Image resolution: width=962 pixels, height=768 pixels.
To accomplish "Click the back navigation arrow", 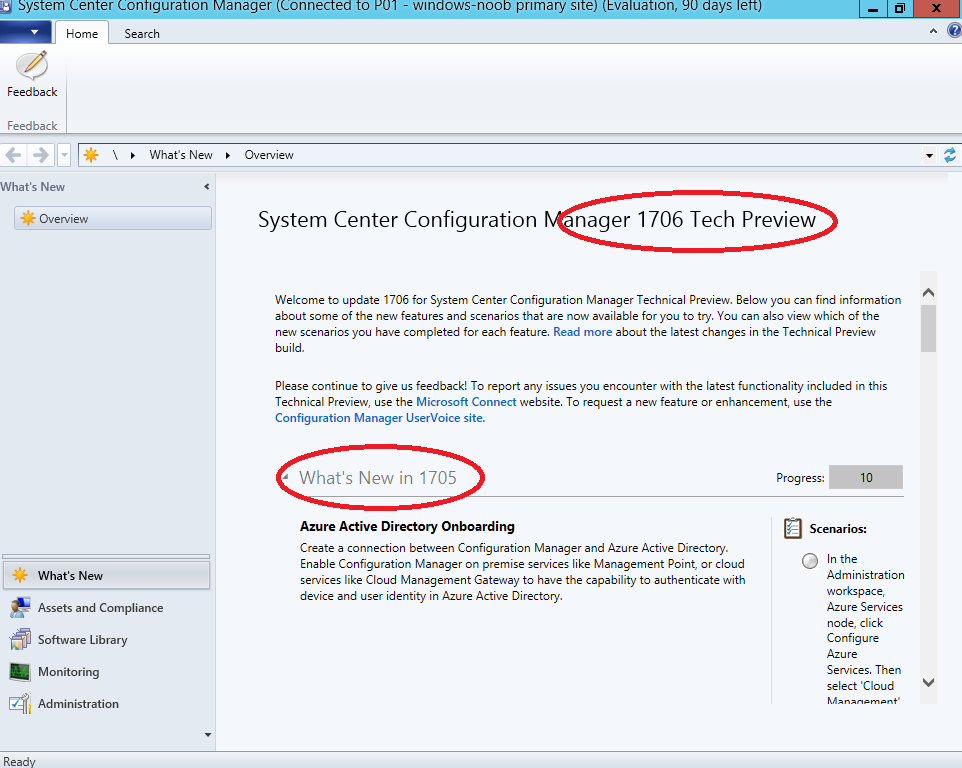I will pos(13,155).
